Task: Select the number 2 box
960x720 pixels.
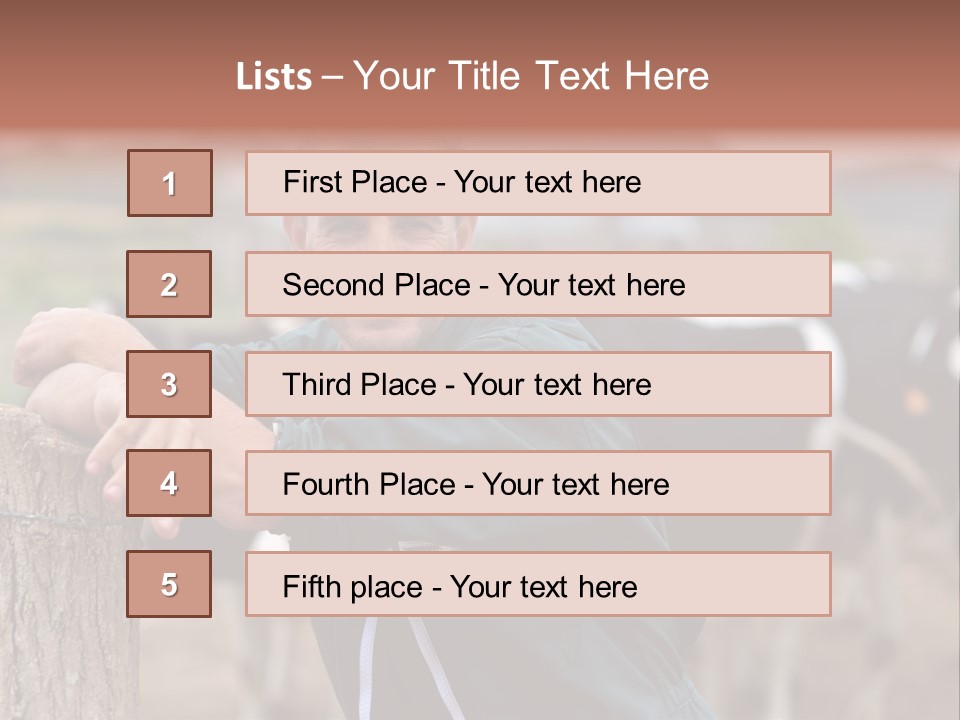Action: (169, 284)
